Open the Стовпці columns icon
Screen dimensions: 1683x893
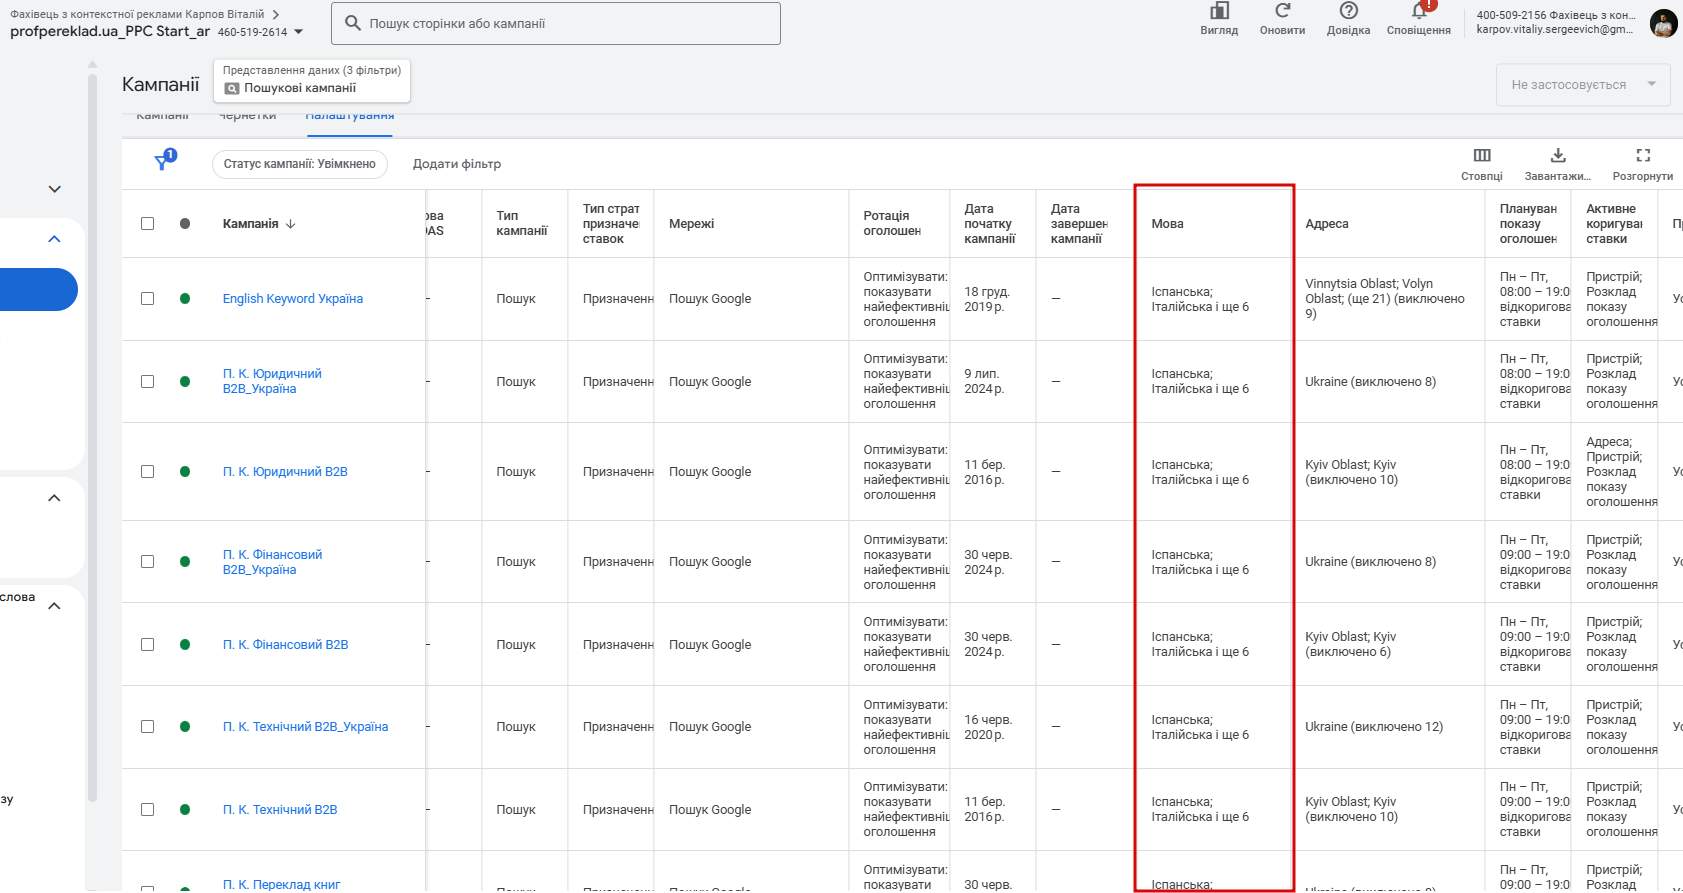[1482, 155]
